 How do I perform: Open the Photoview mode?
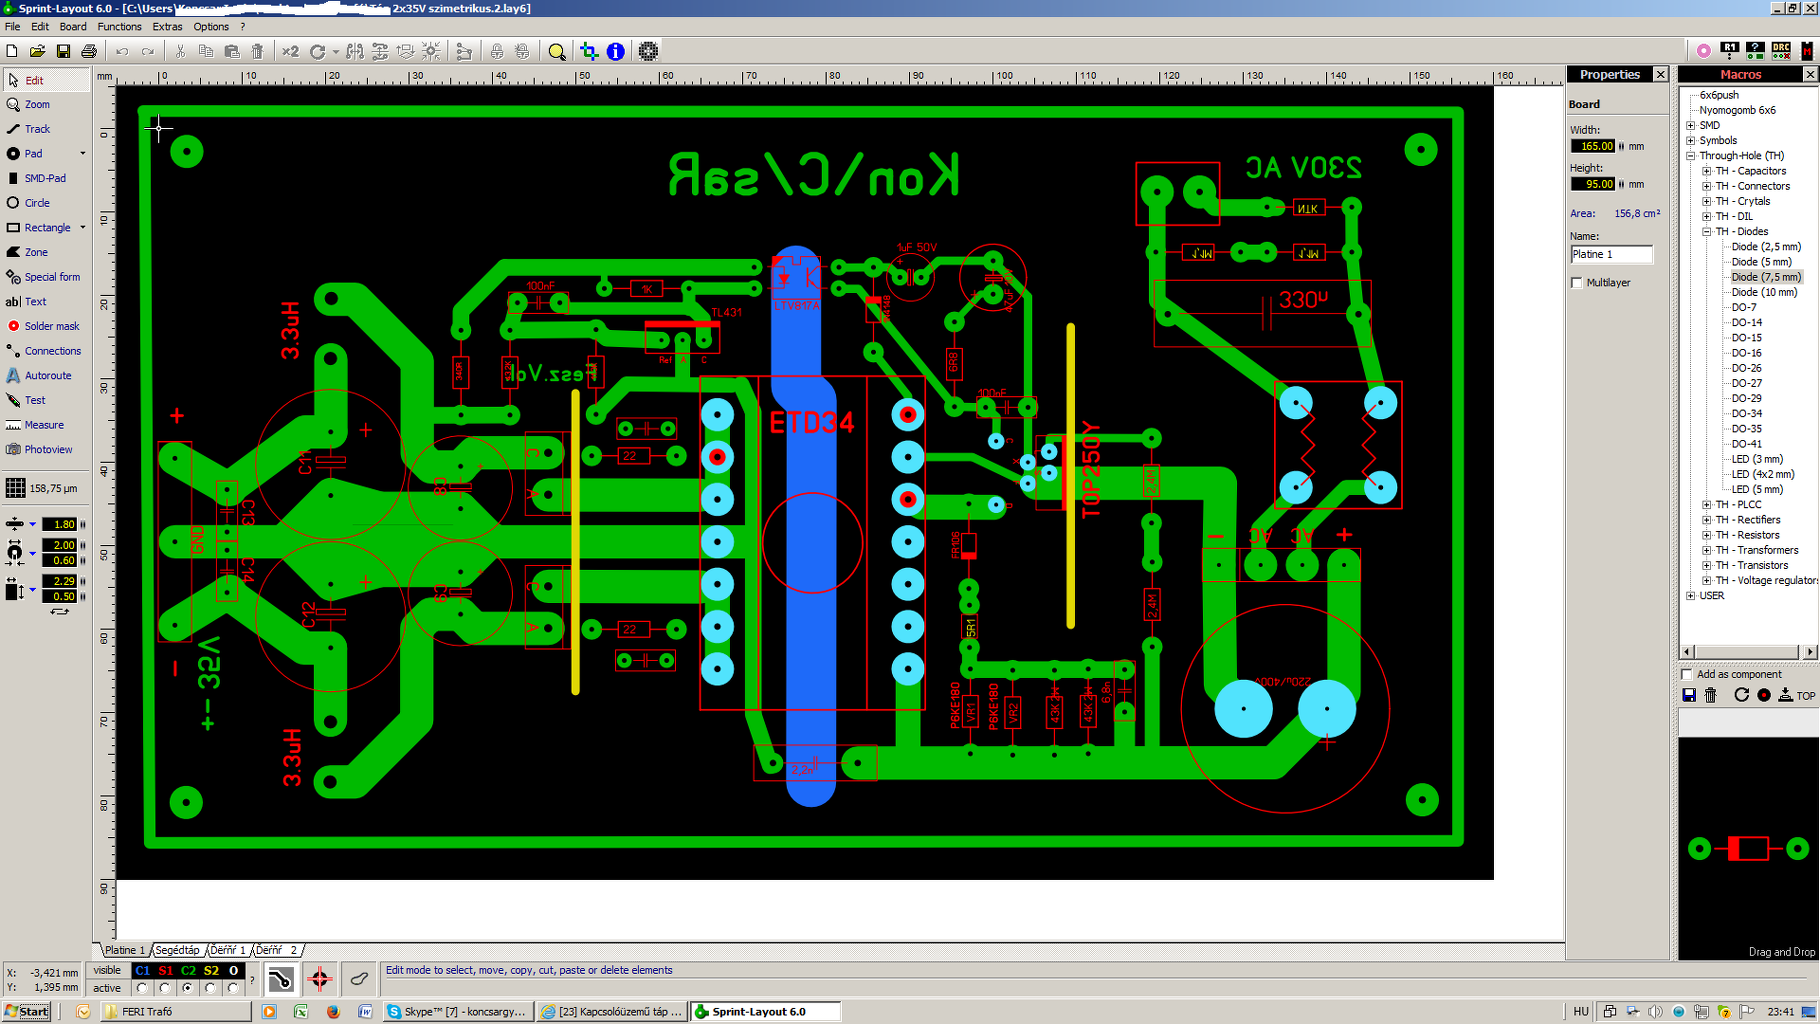click(46, 449)
